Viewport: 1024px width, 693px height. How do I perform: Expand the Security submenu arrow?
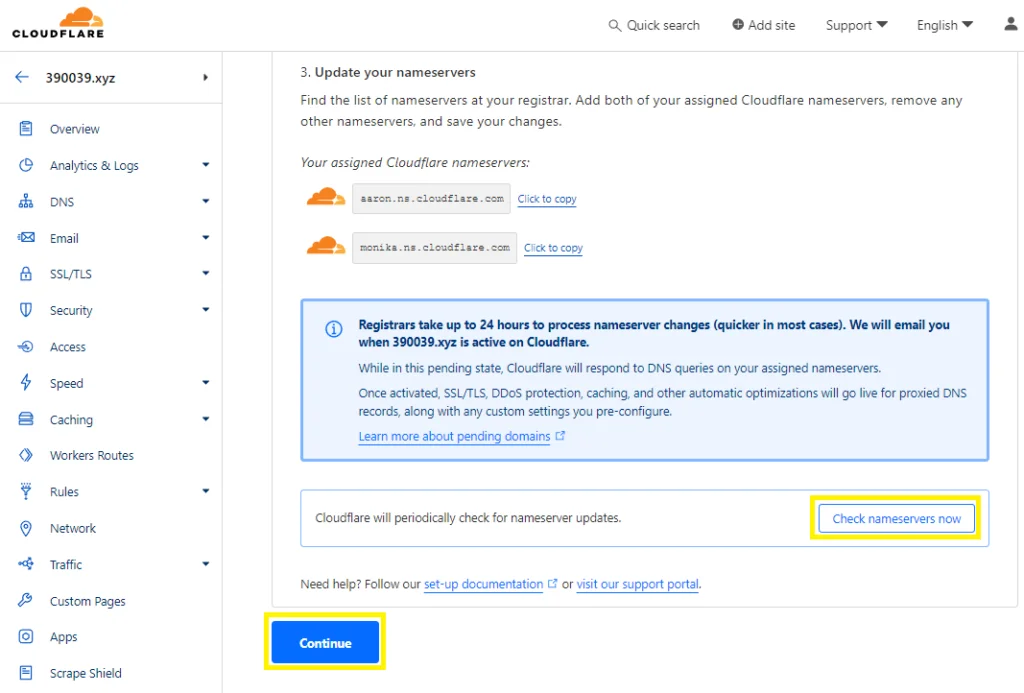[x=206, y=310]
